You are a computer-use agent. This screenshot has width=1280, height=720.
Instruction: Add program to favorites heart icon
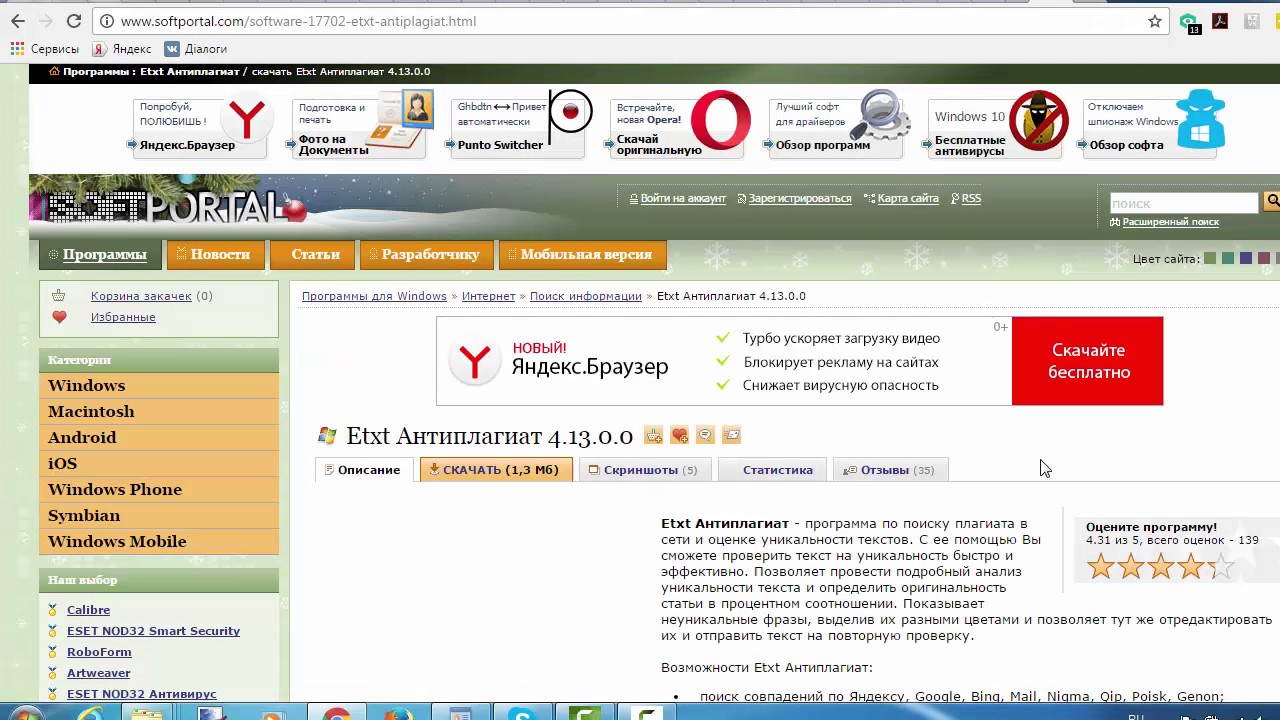tap(679, 435)
